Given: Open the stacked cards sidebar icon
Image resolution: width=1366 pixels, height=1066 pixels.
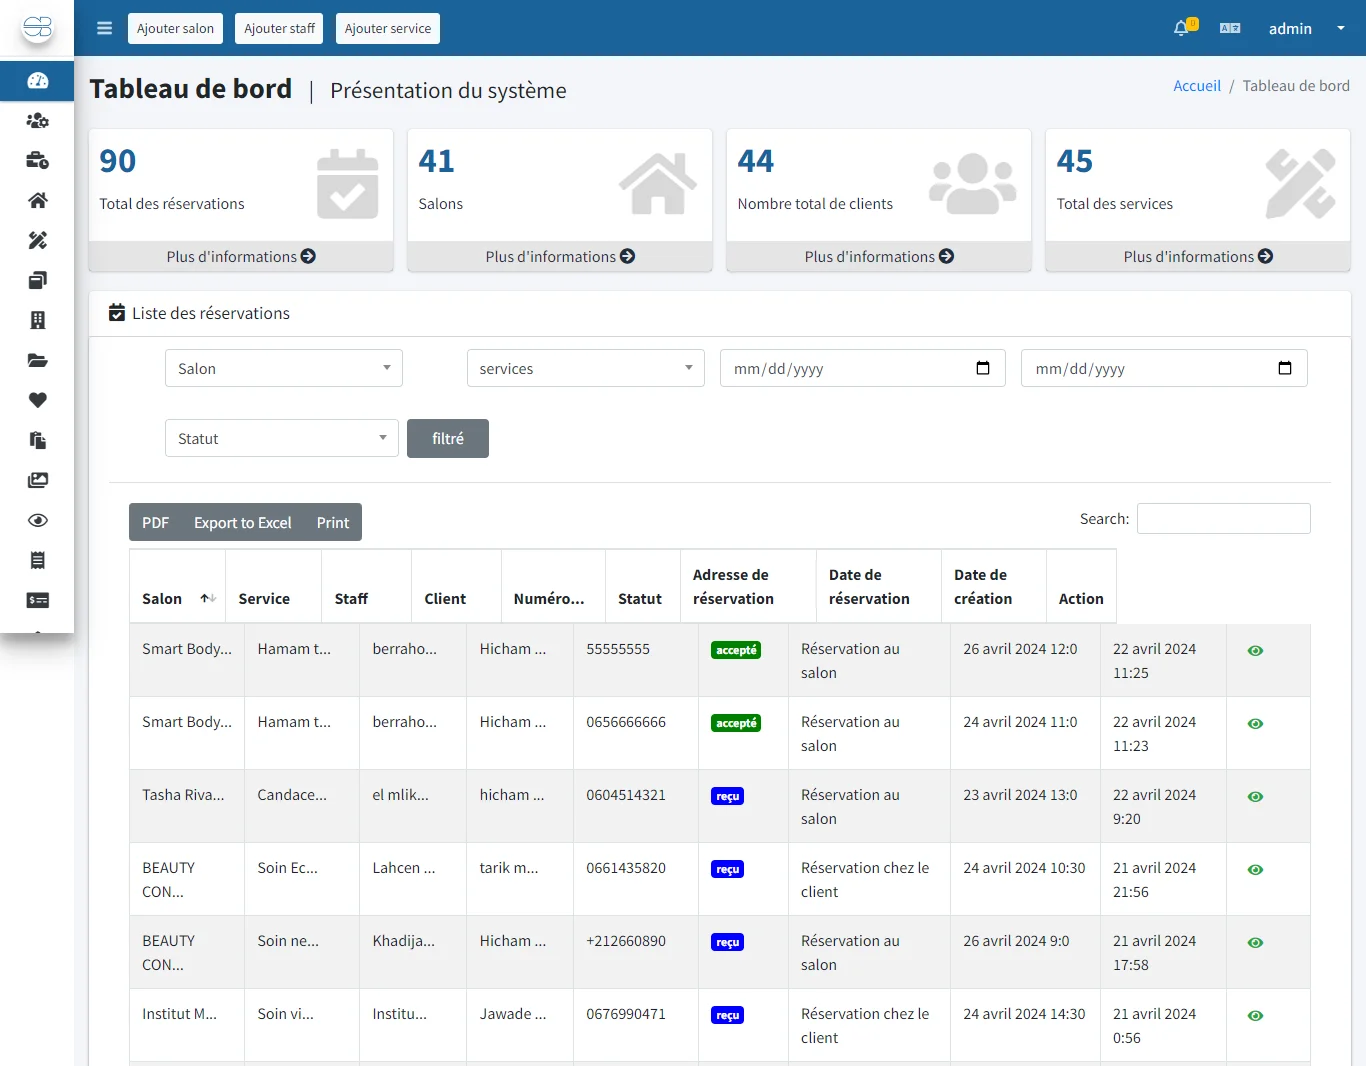Looking at the screenshot, I should [37, 281].
